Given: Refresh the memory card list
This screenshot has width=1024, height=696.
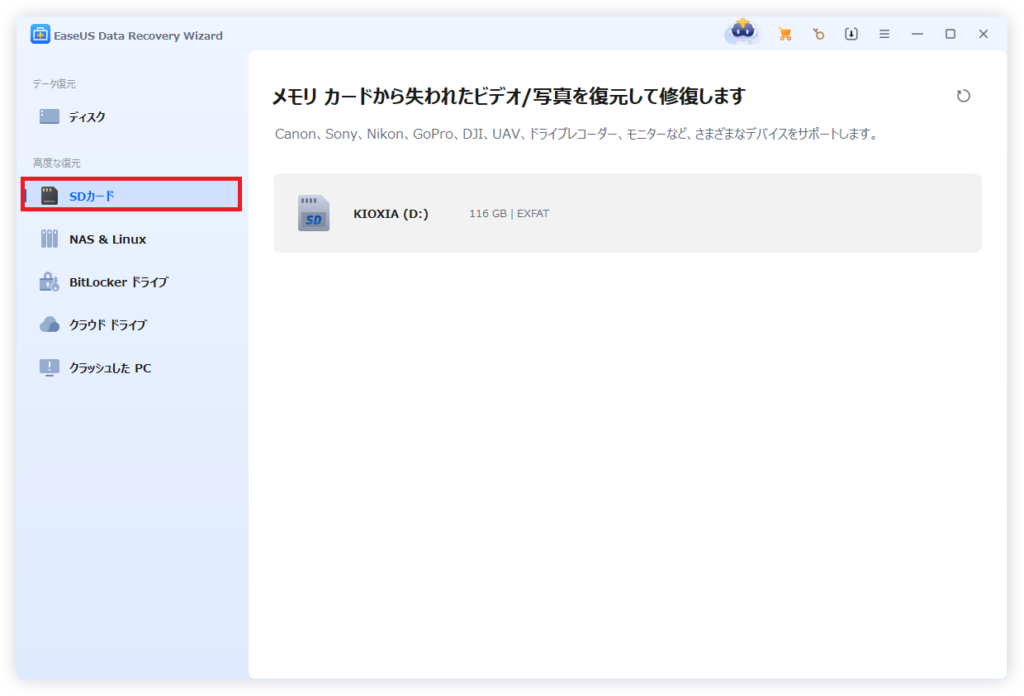Looking at the screenshot, I should point(963,96).
